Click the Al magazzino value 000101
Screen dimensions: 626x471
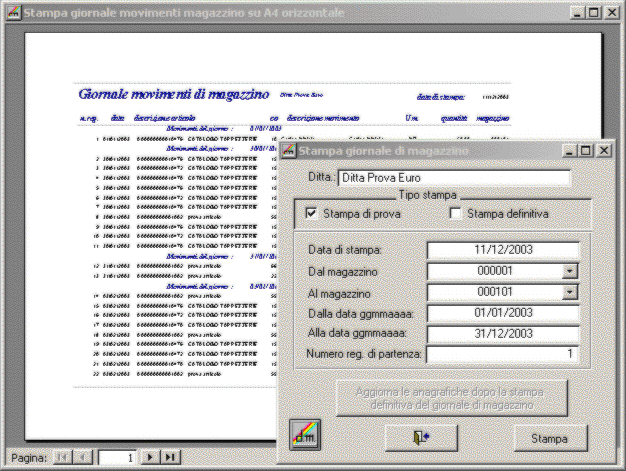[495, 292]
